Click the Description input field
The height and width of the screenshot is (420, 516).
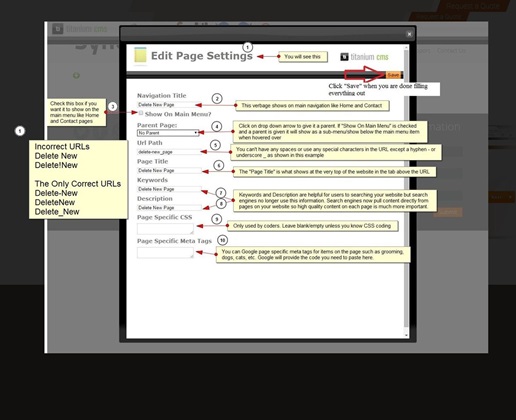(x=169, y=208)
